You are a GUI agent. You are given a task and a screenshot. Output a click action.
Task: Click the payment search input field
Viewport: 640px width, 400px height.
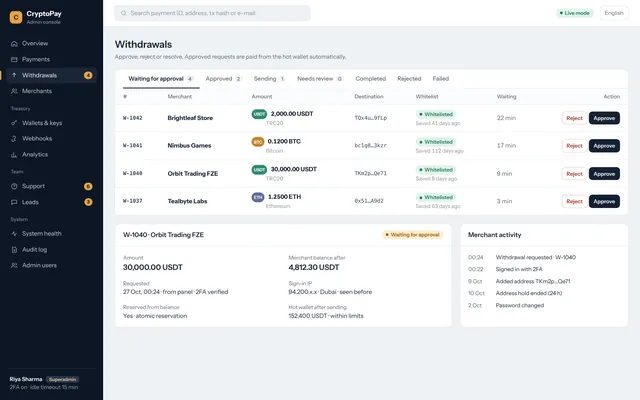[212, 13]
